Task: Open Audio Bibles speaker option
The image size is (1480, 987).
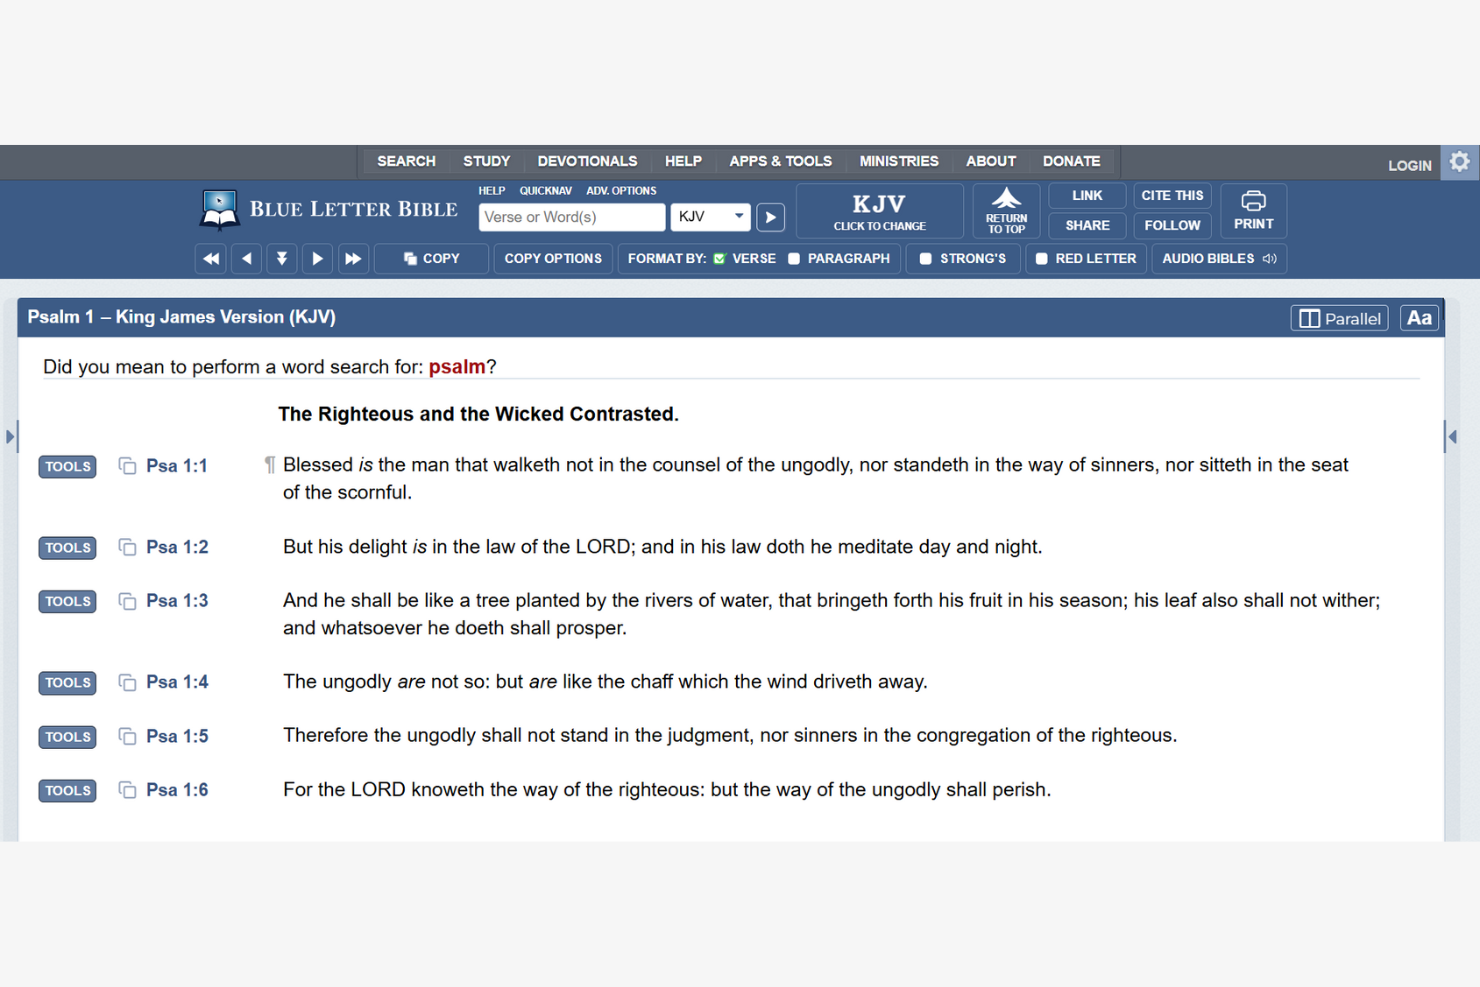Action: (1219, 259)
